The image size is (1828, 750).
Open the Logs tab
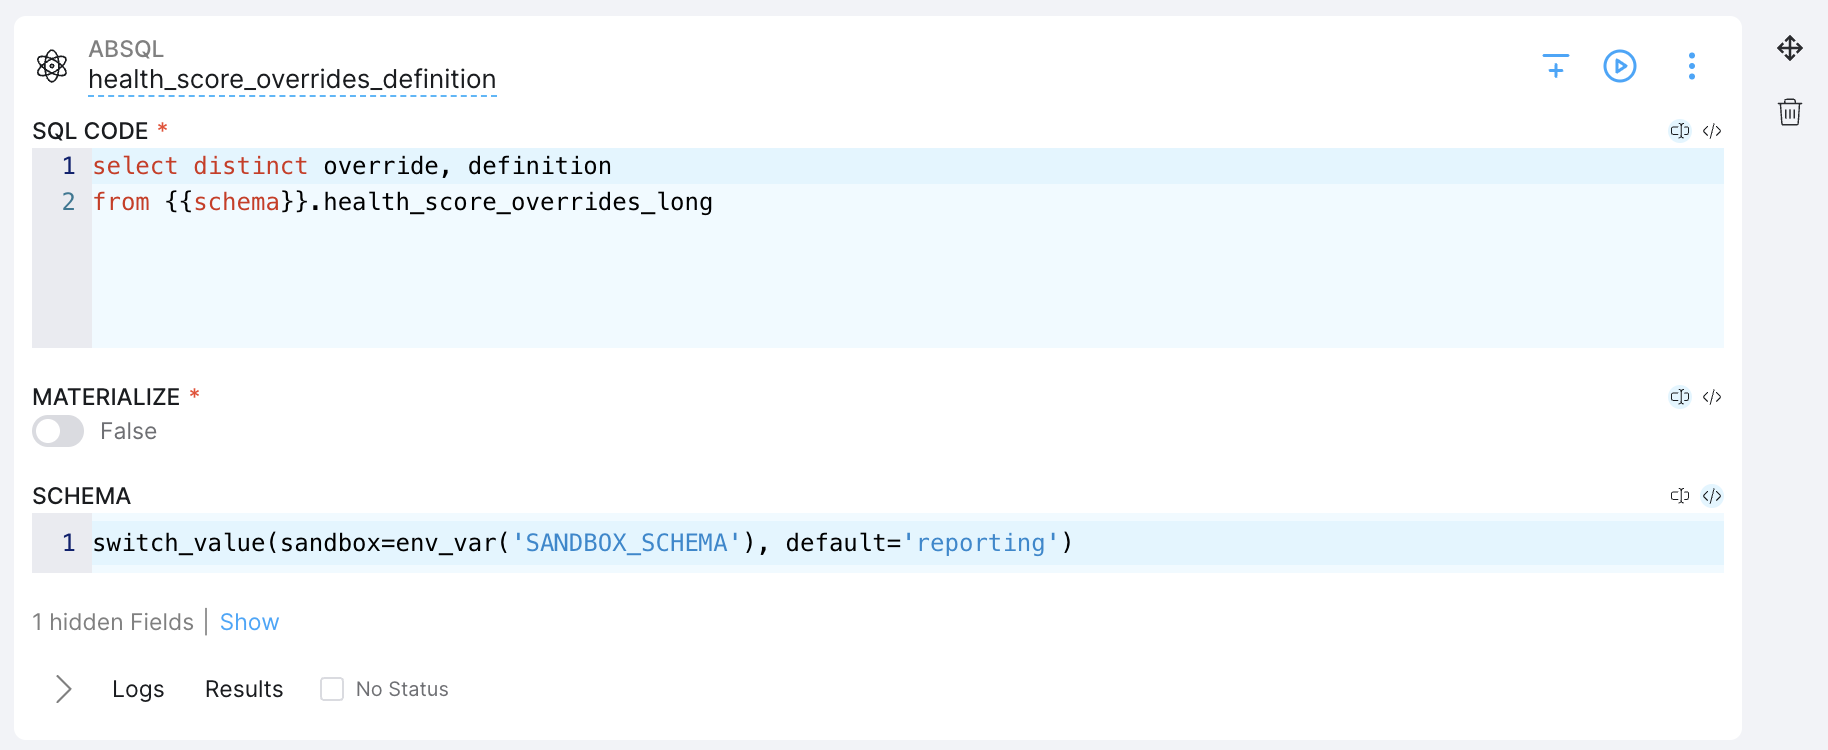click(138, 689)
